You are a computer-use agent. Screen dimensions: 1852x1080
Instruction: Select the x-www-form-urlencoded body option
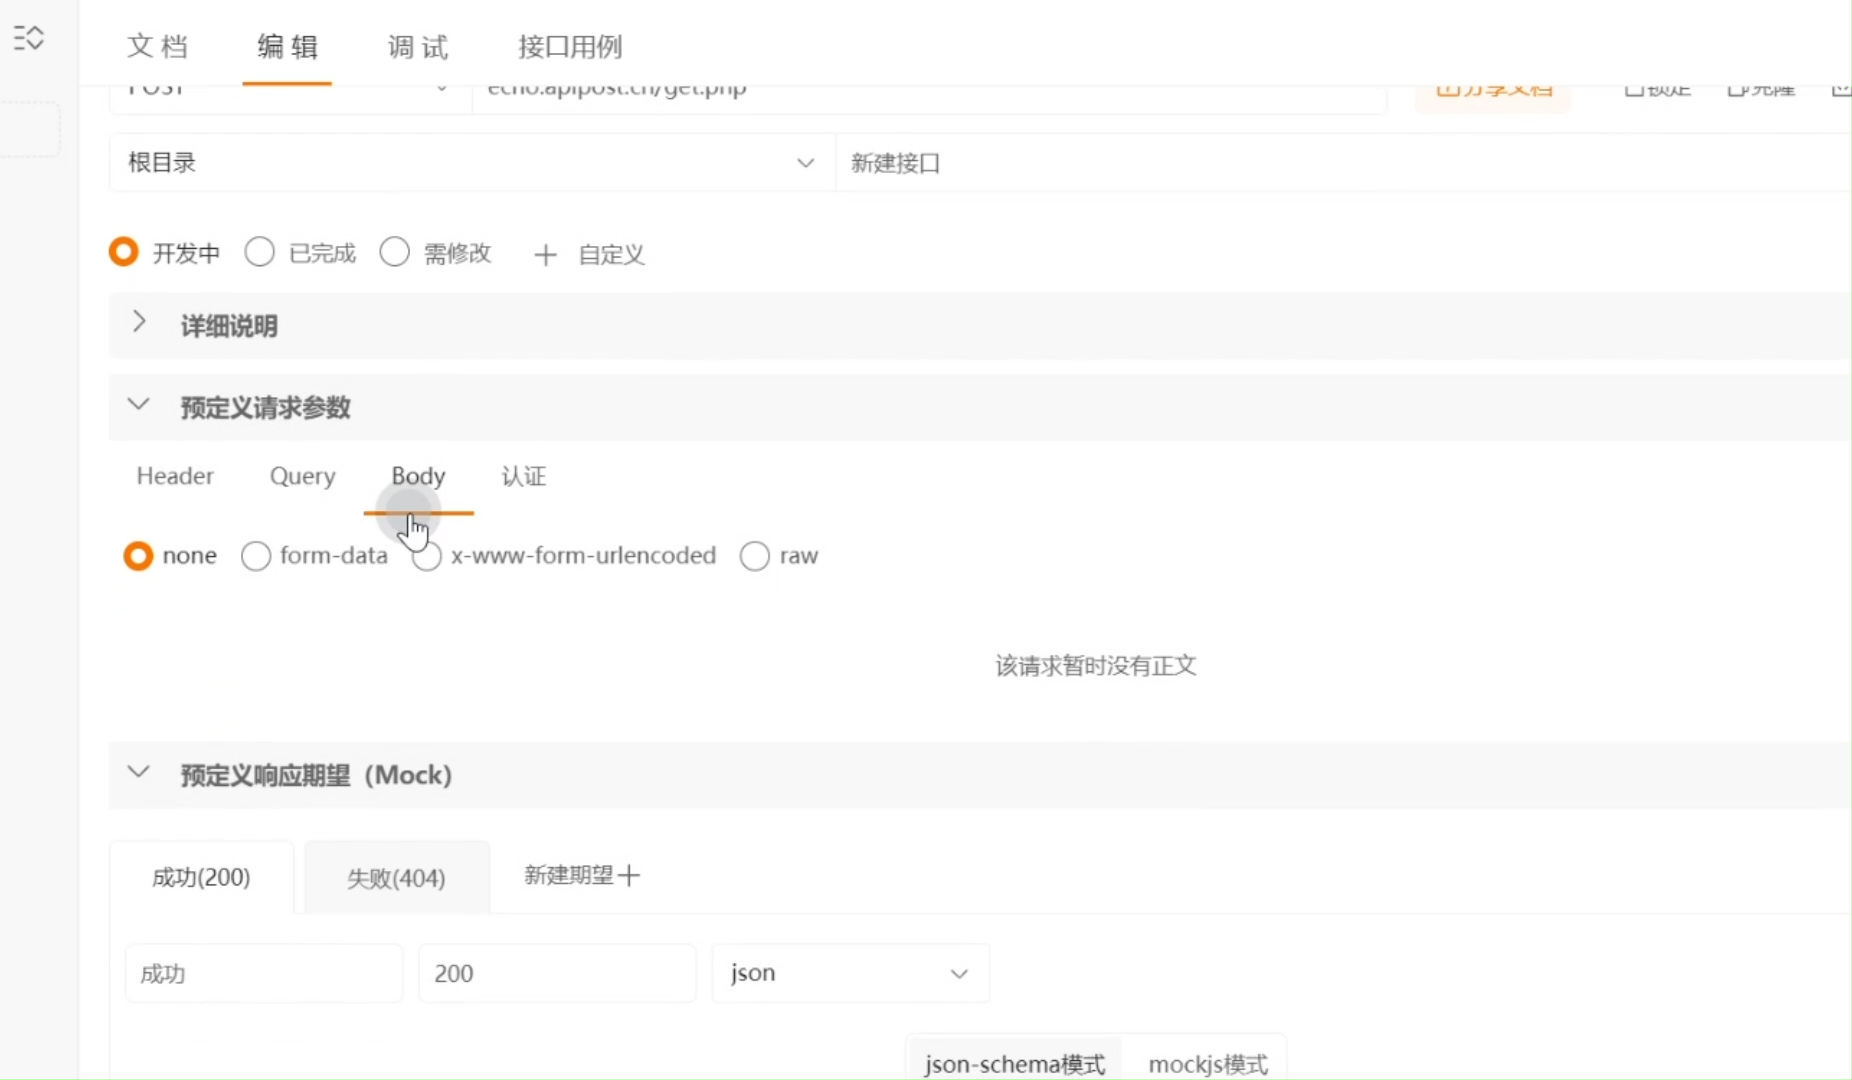pyautogui.click(x=428, y=558)
